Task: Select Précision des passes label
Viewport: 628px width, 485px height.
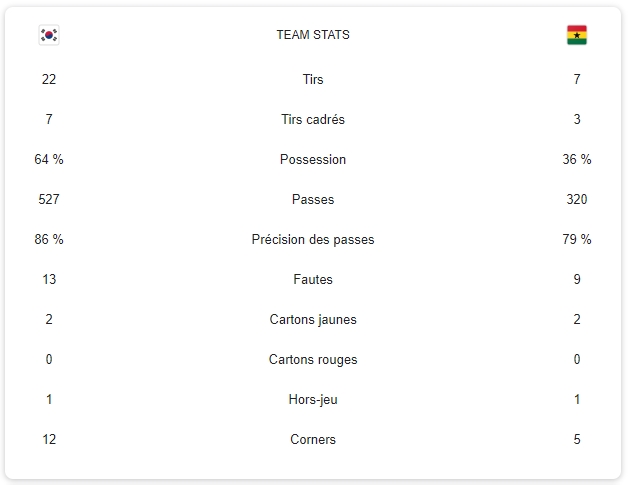Action: pos(313,240)
